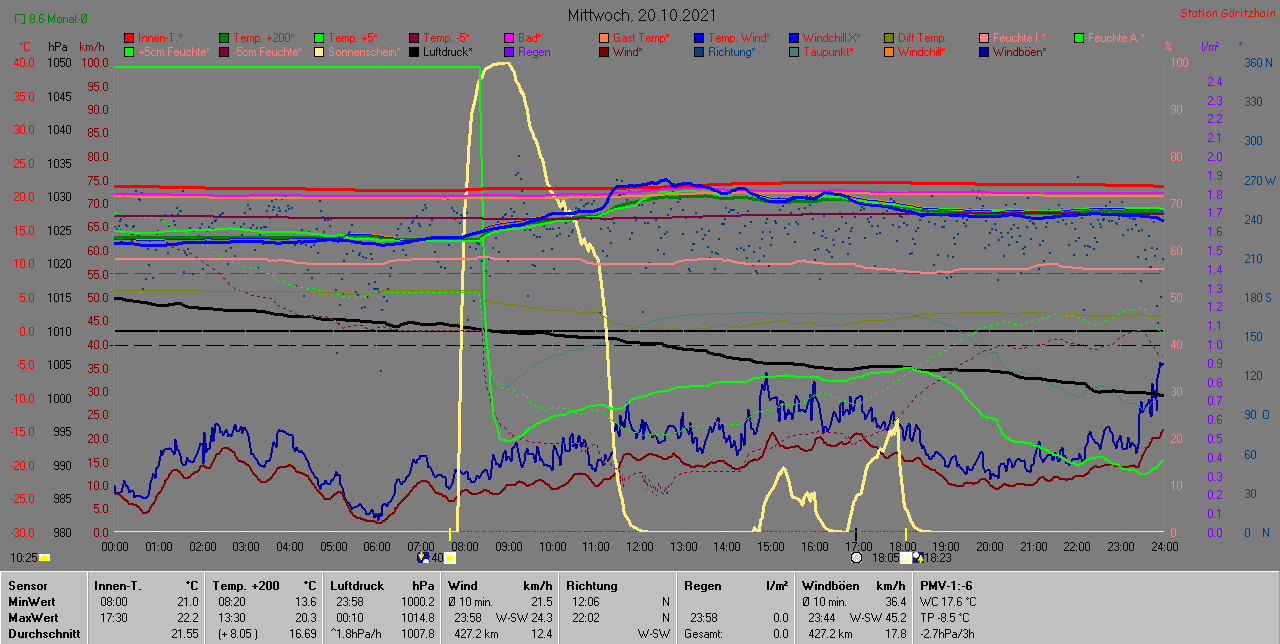Click the MaxWert row label
The height and width of the screenshot is (644, 1280).
pos(32,617)
